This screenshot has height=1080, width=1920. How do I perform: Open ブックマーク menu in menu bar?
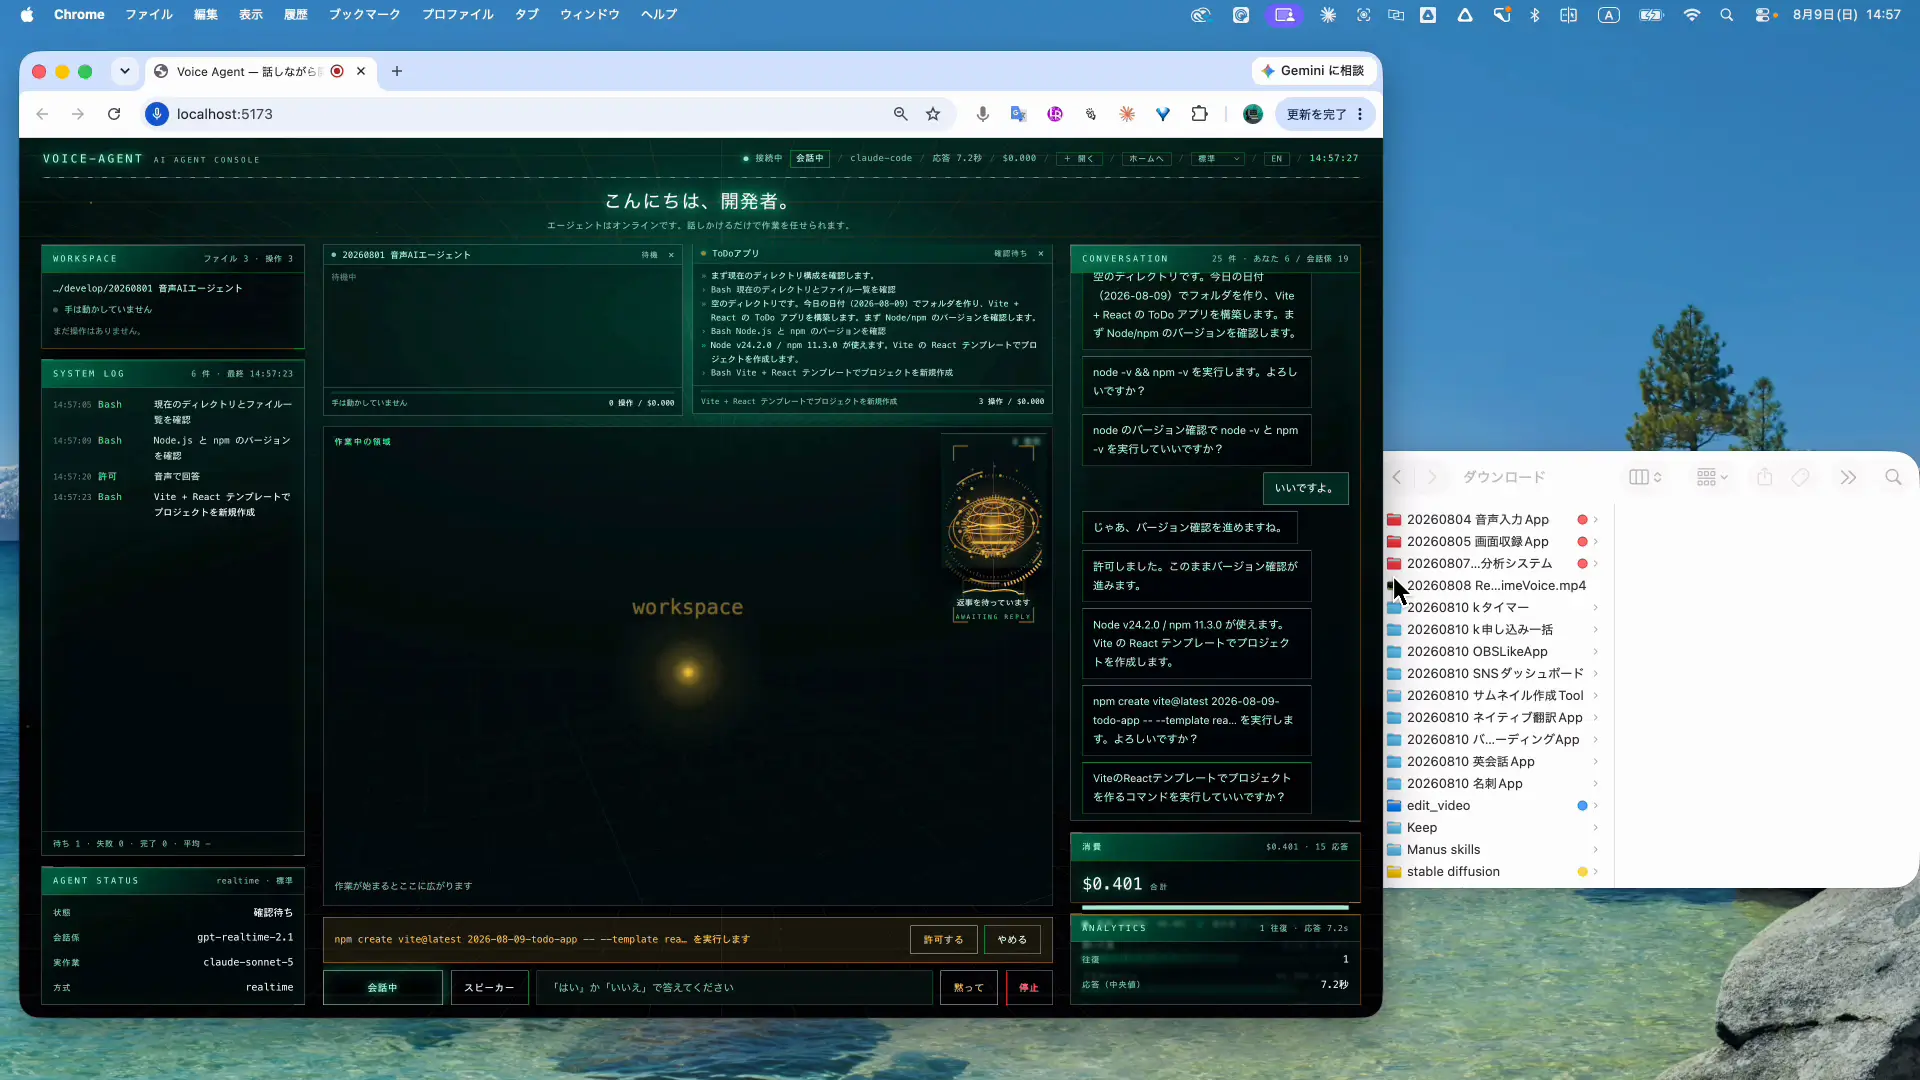pyautogui.click(x=364, y=14)
